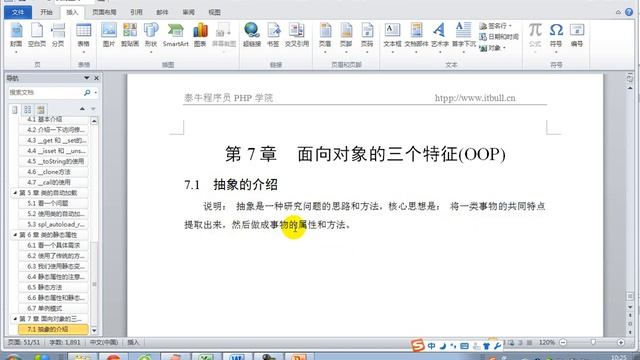640x360 pixels.
Task: Insert a blank page (空白页)
Action: tap(37, 36)
